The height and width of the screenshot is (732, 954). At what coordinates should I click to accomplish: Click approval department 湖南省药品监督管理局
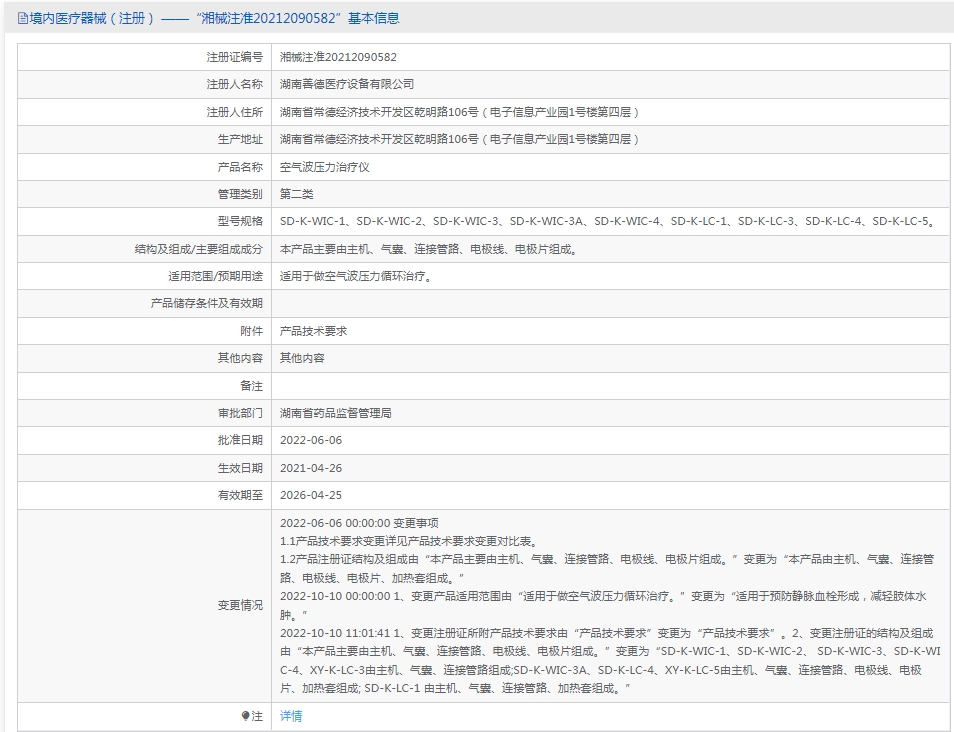click(x=335, y=412)
